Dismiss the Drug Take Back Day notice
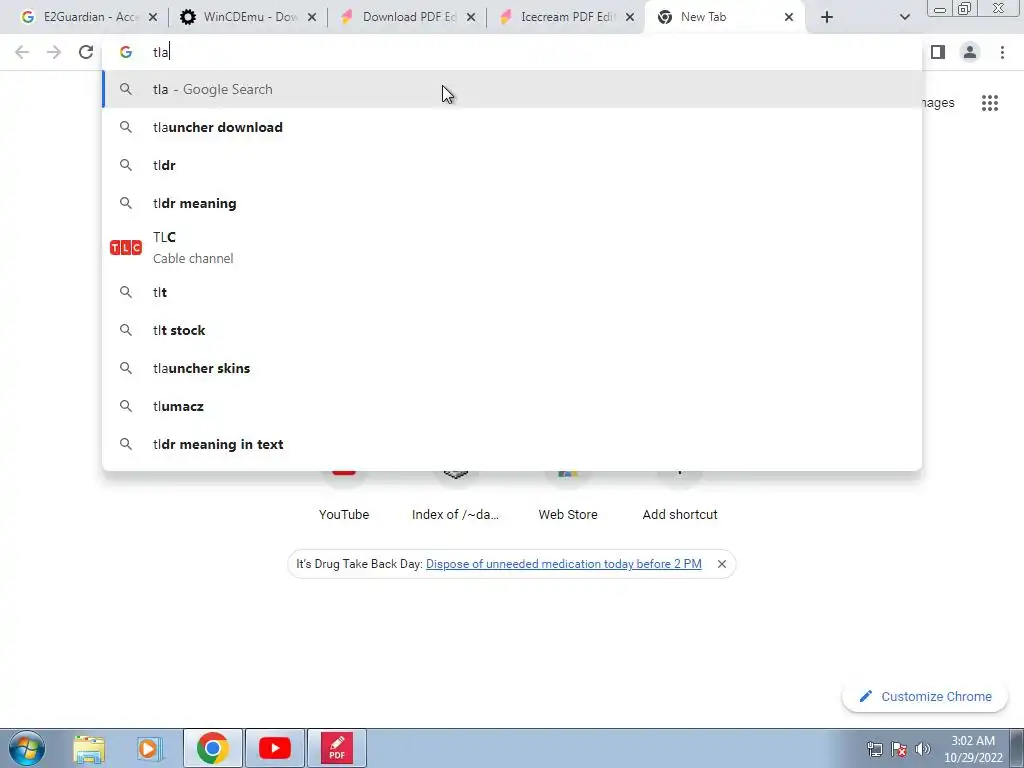Screen dimensions: 1024x768 (x=722, y=564)
